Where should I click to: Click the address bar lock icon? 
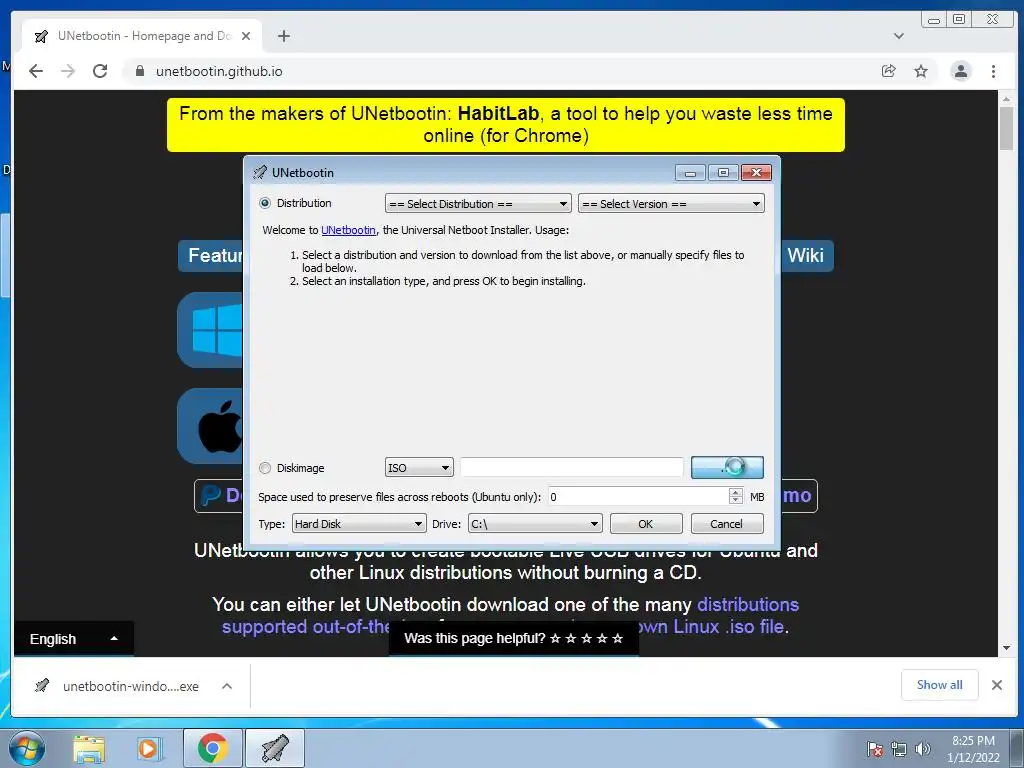[140, 71]
